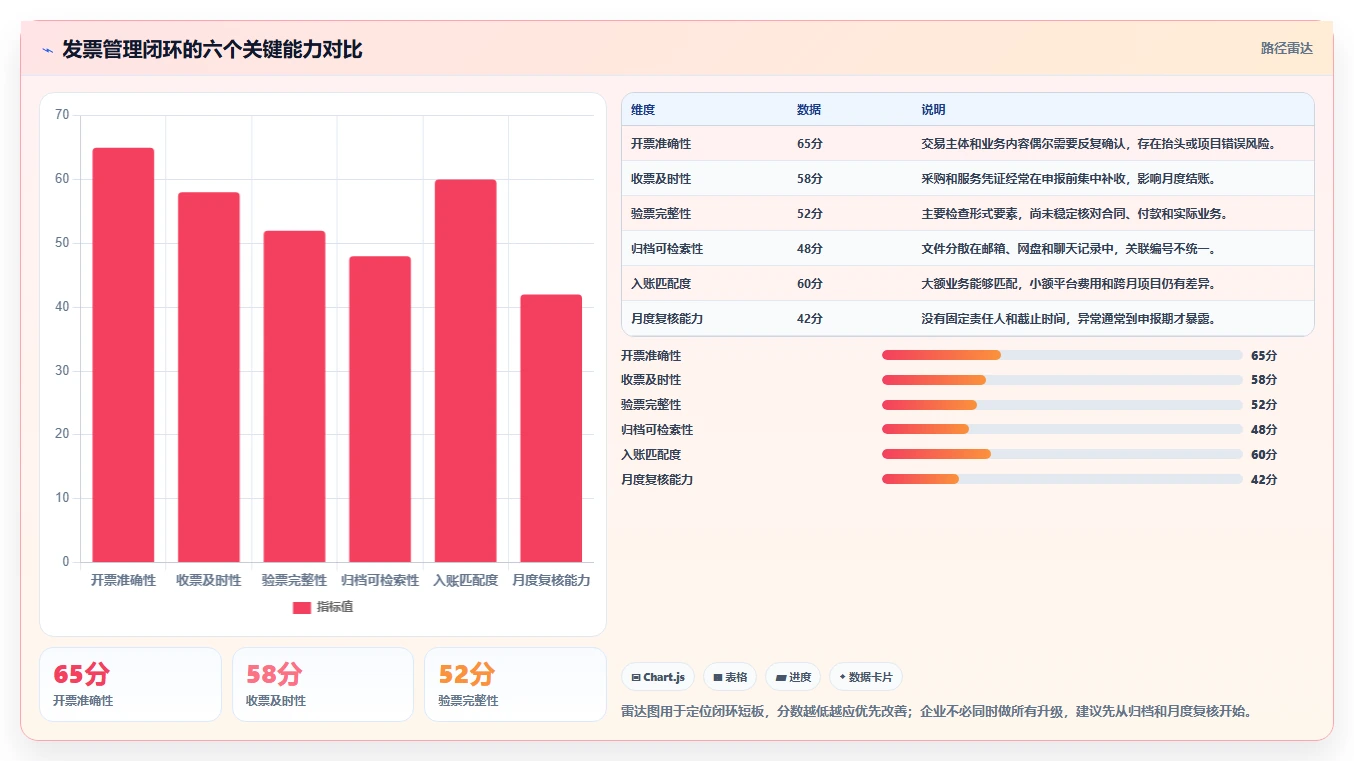Click the 归档可检索性 x-axis label
The width and height of the screenshot is (1354, 761).
tap(380, 580)
